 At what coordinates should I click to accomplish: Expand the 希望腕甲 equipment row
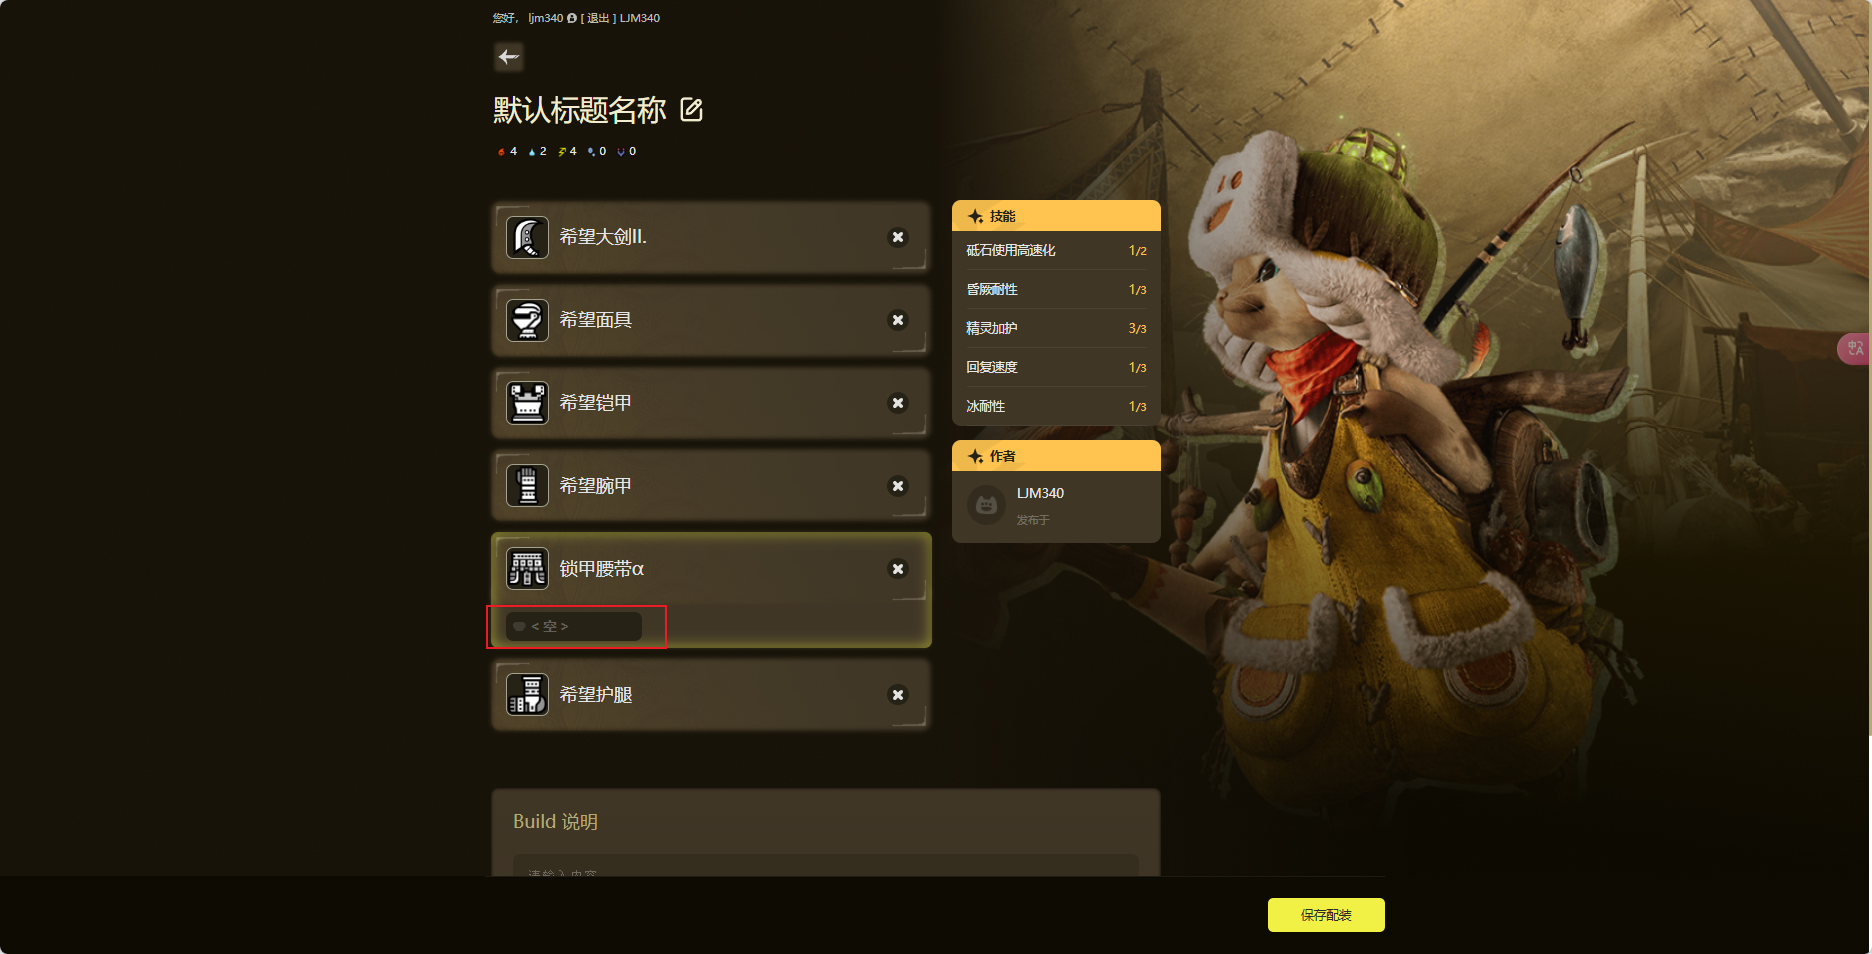coord(711,486)
